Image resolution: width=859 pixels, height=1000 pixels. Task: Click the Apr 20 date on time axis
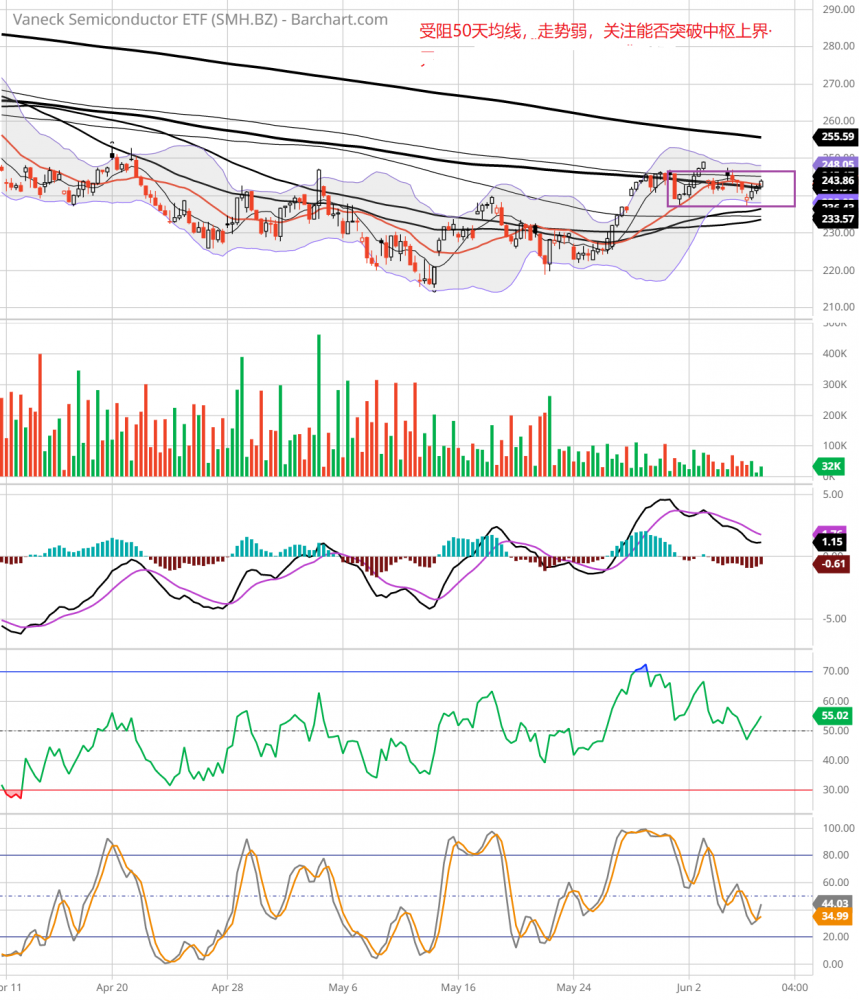pos(111,984)
